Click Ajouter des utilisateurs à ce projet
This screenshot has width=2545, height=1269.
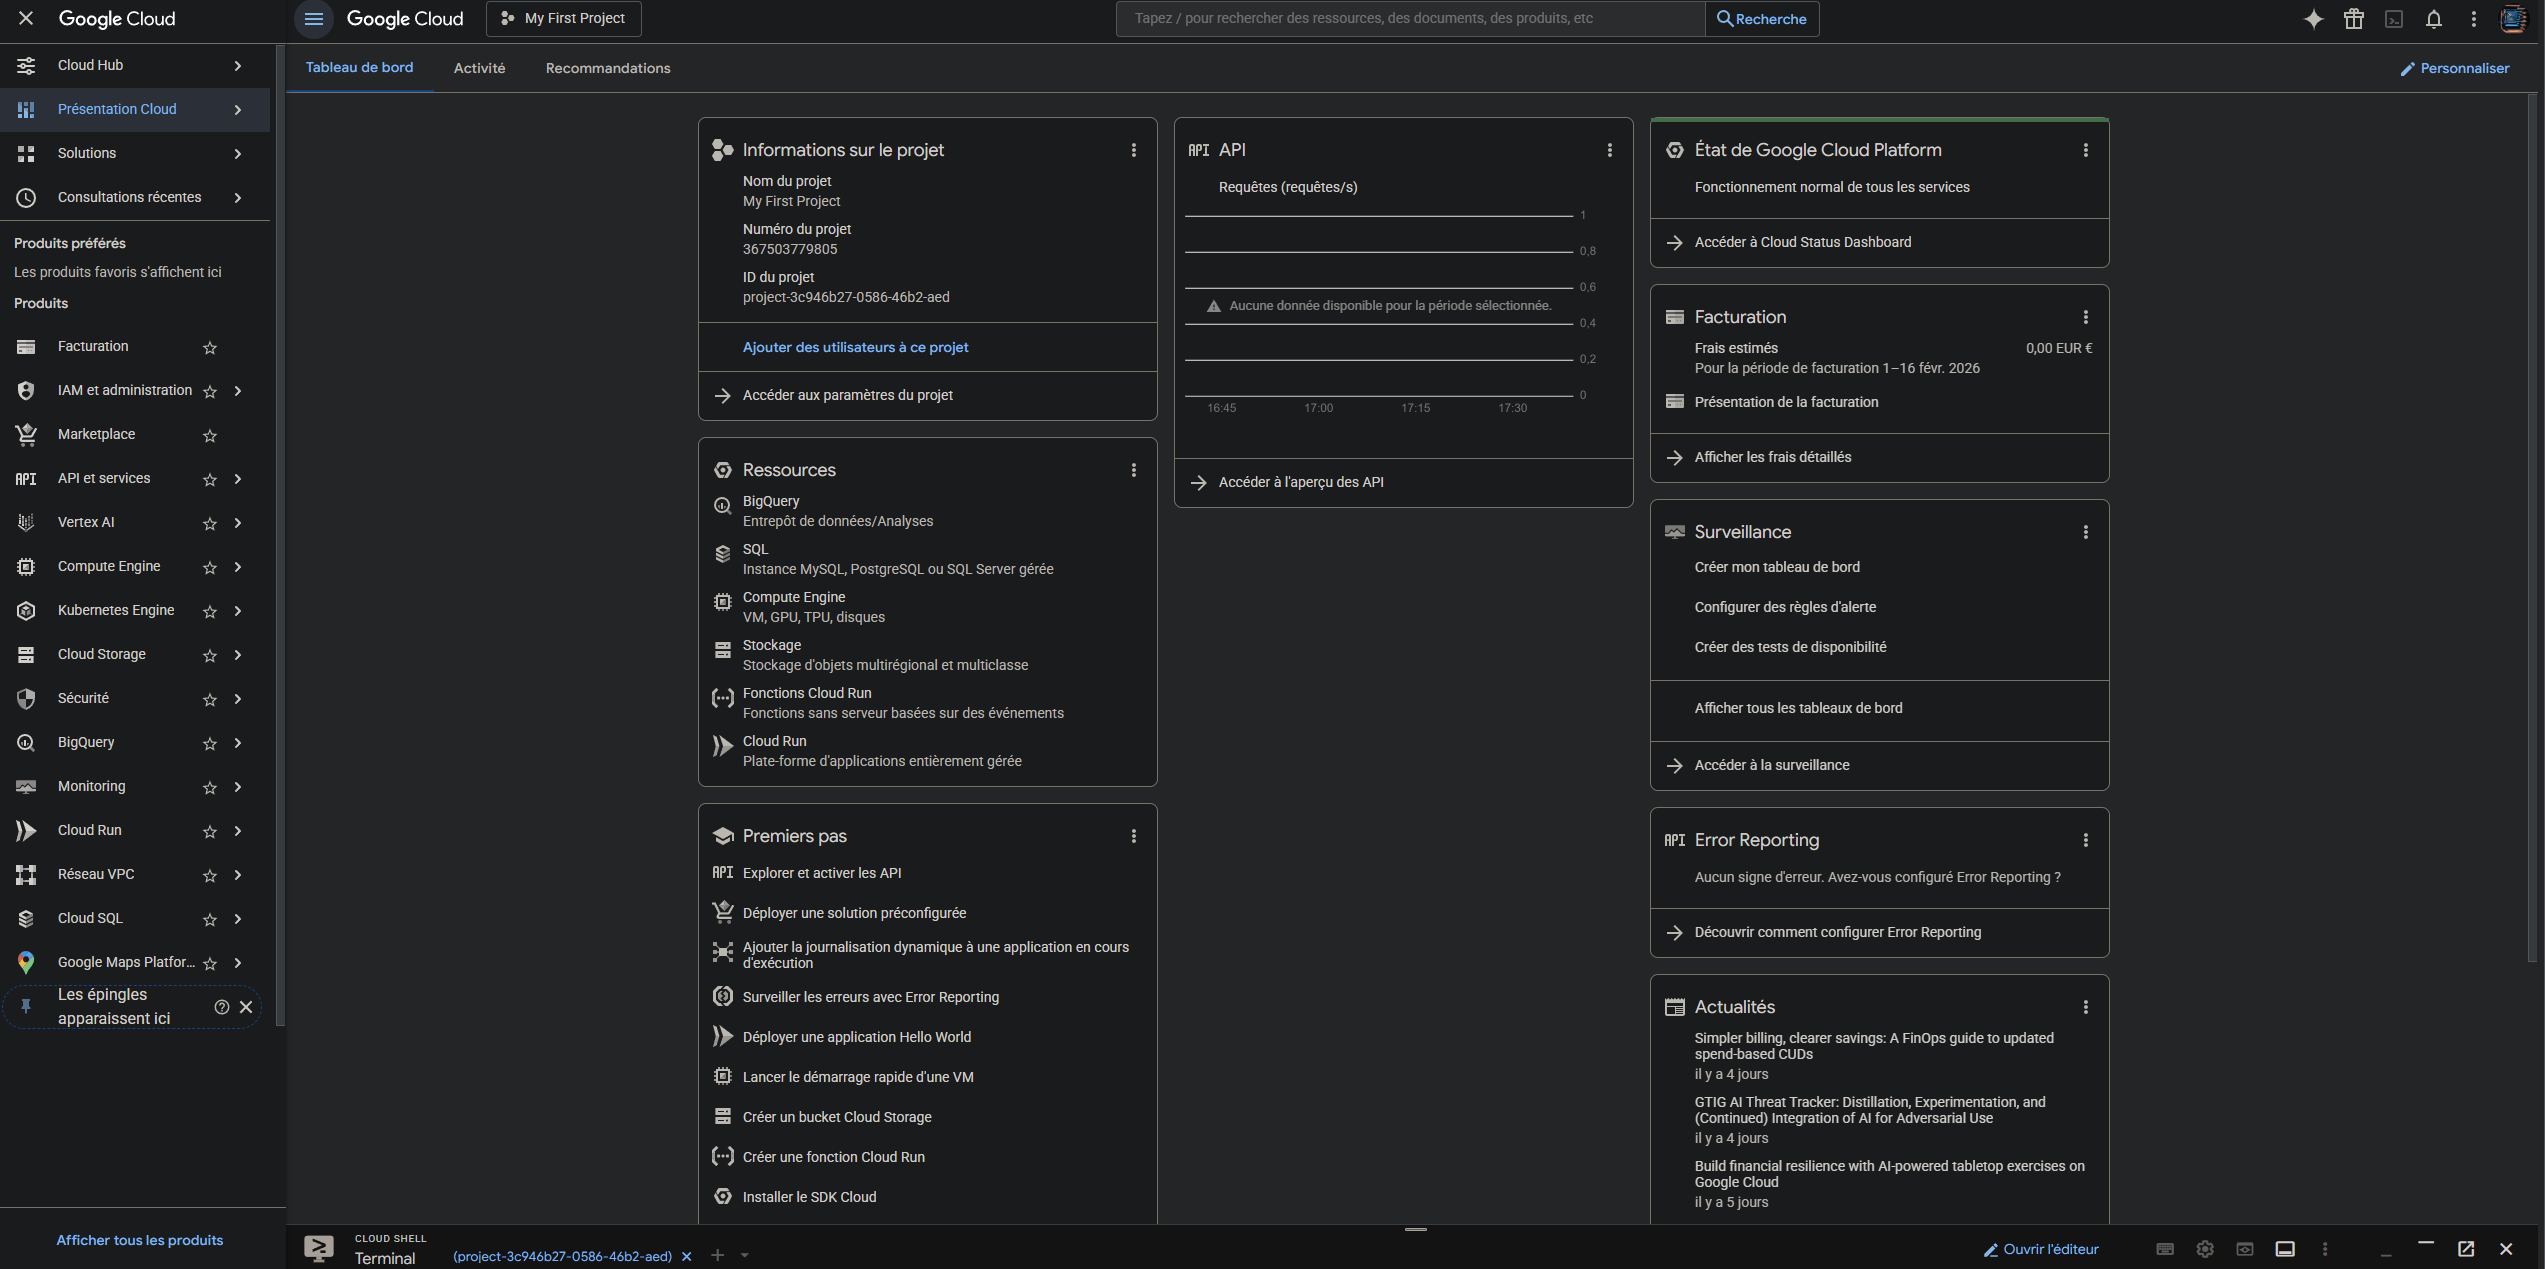[855, 347]
